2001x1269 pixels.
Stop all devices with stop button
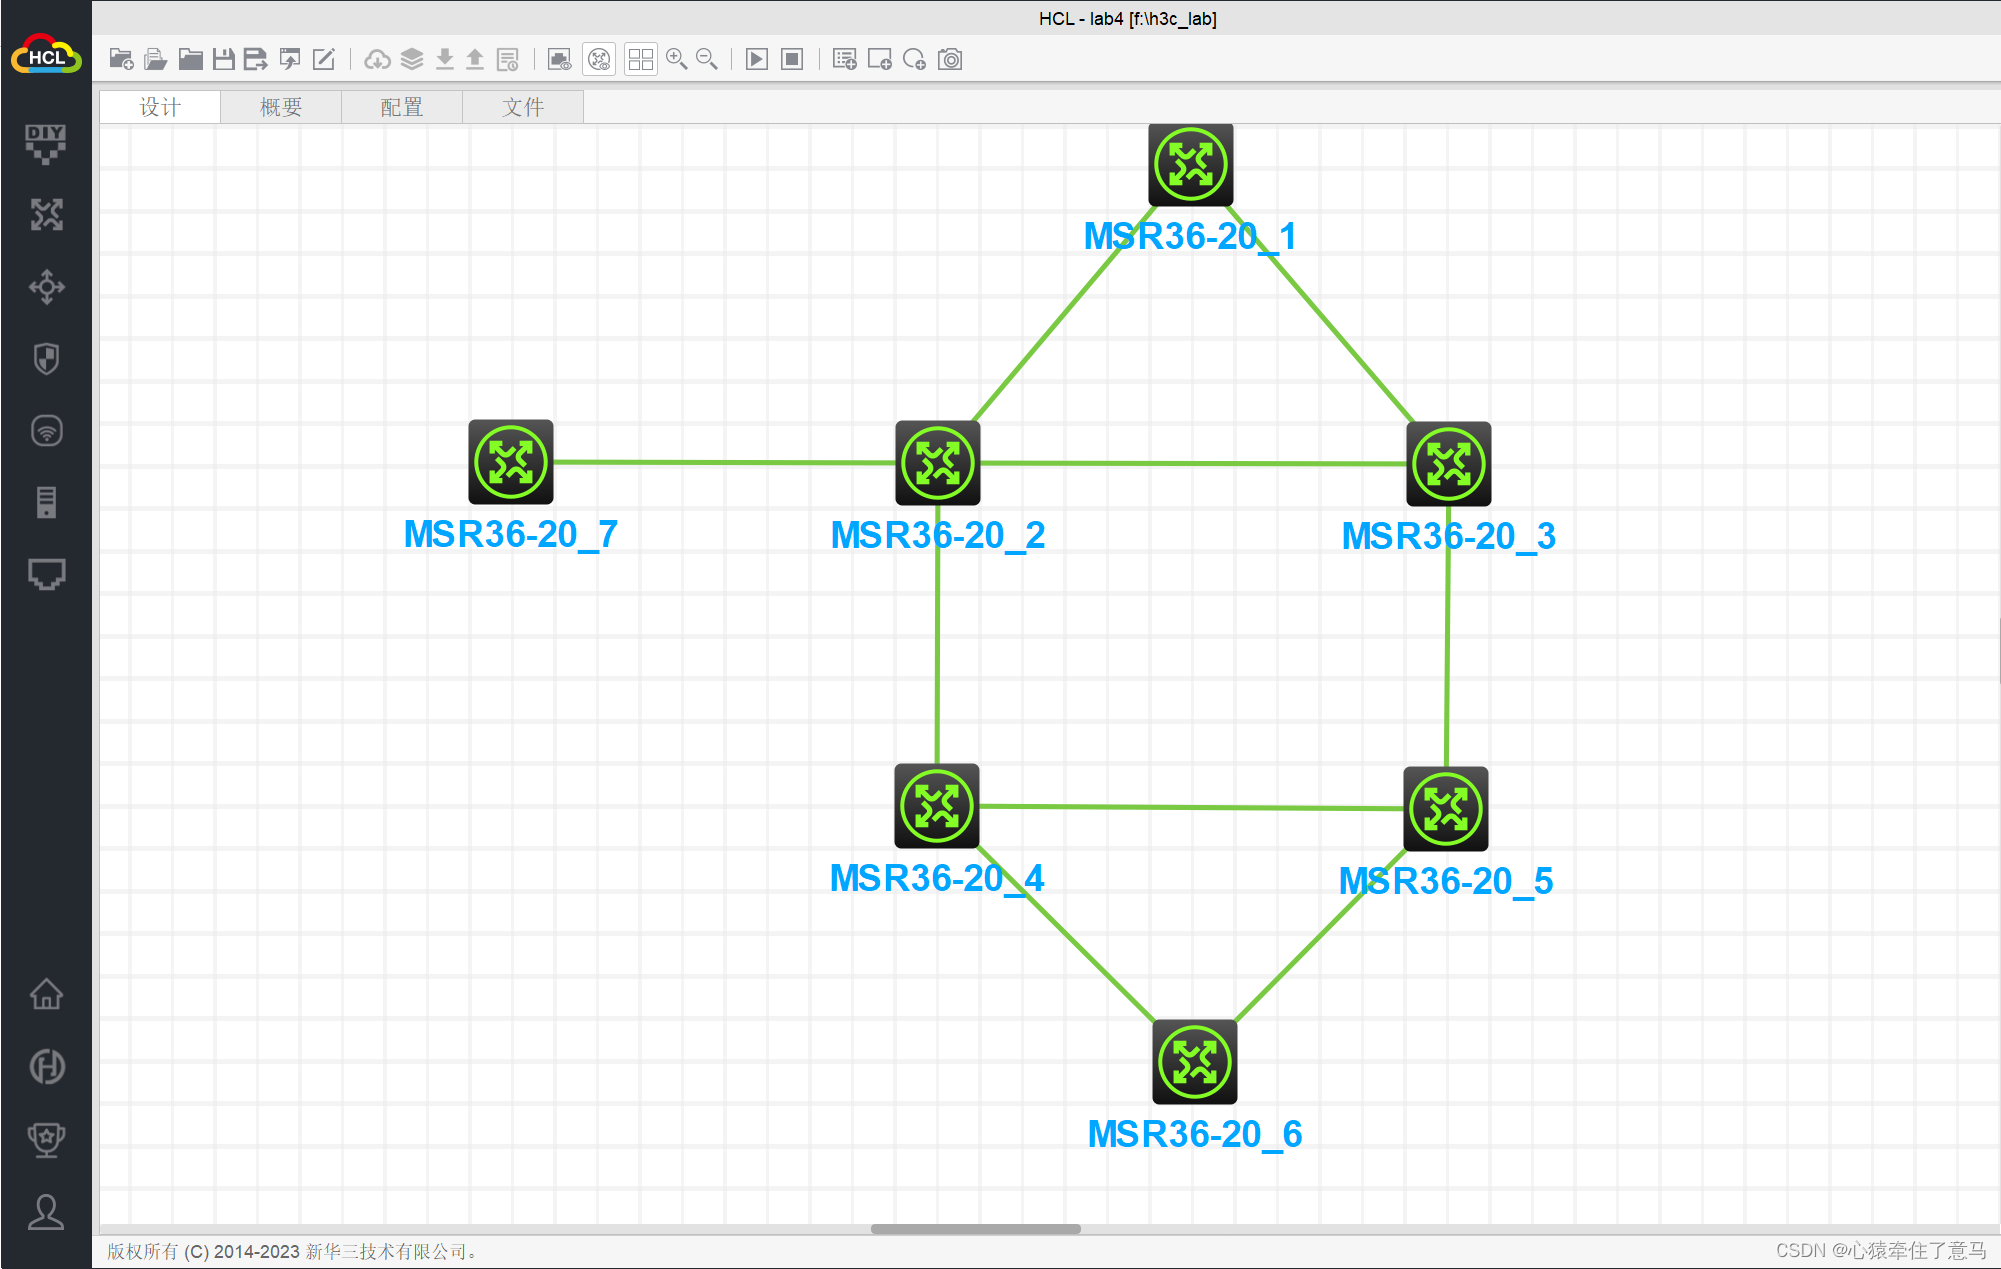pos(792,59)
